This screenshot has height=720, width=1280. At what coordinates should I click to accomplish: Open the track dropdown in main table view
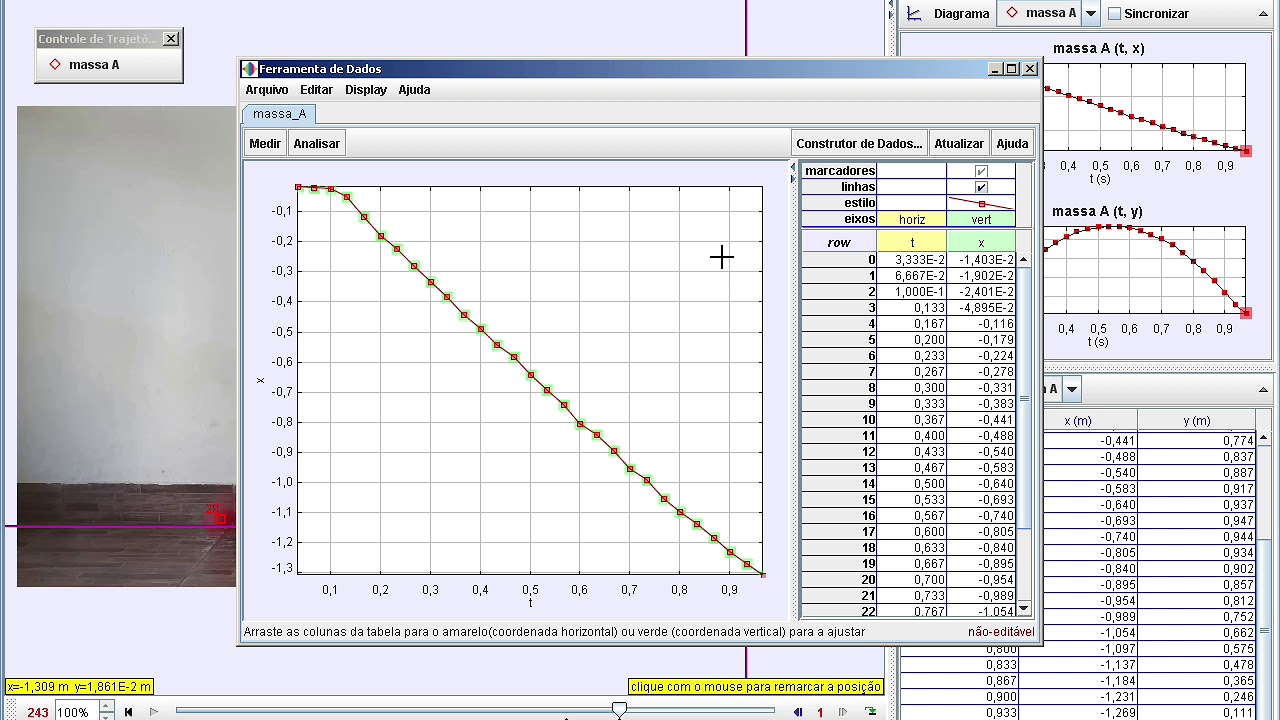(x=1072, y=389)
